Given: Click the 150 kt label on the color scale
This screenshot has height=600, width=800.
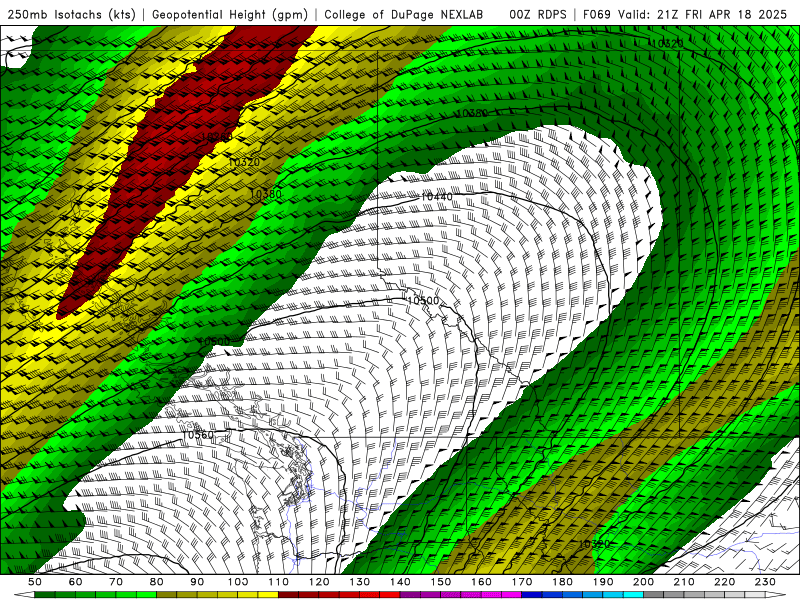Looking at the screenshot, I should pyautogui.click(x=441, y=582).
